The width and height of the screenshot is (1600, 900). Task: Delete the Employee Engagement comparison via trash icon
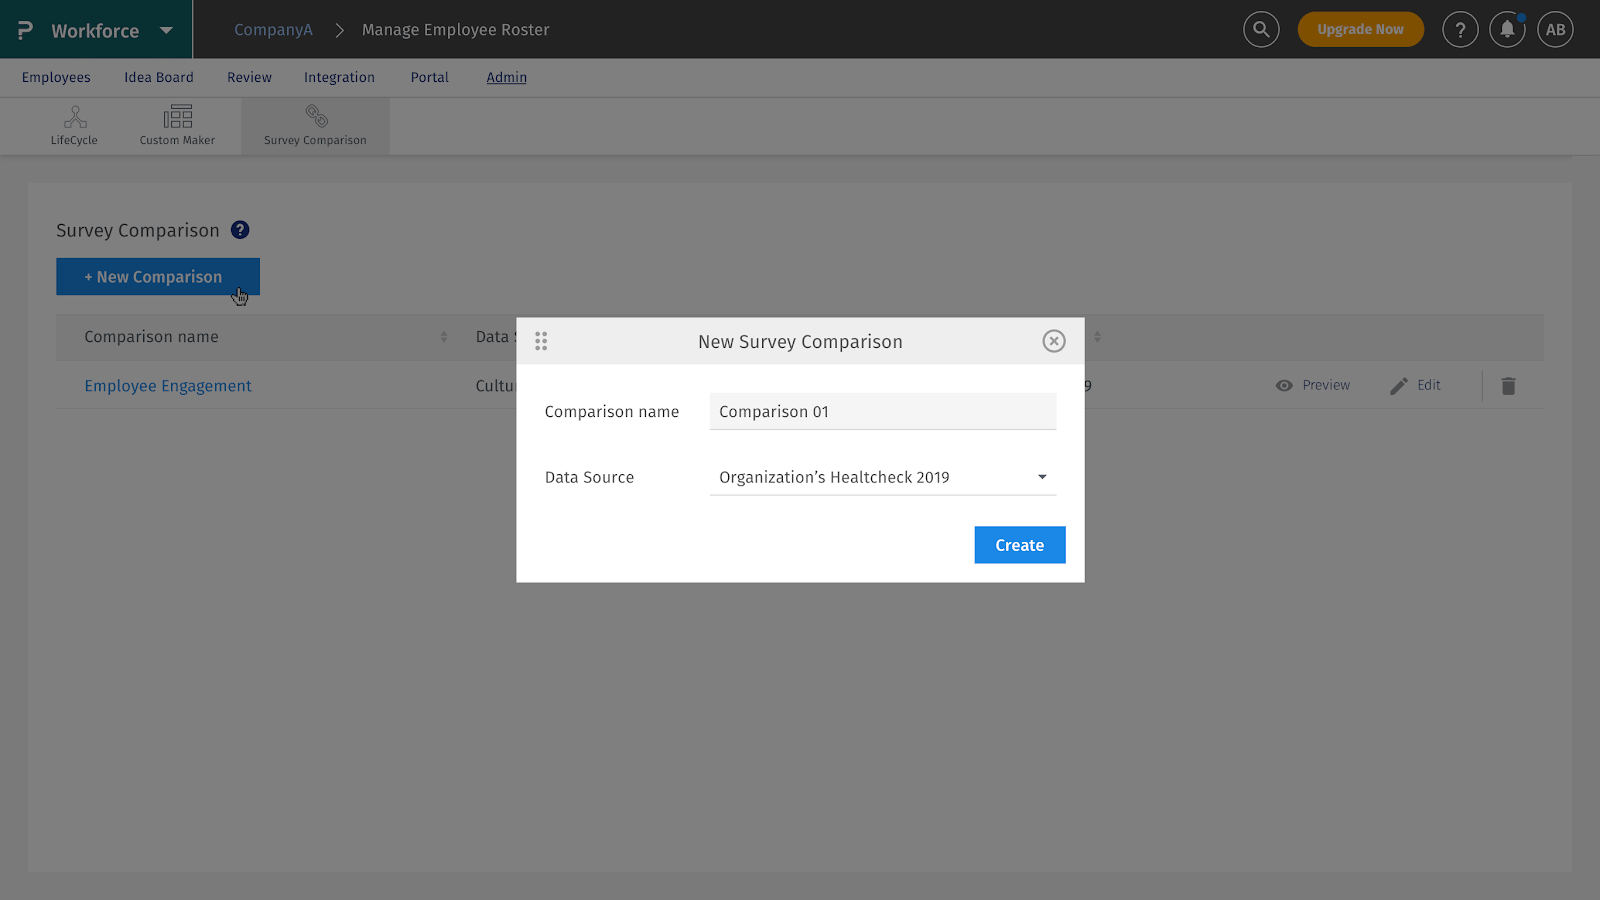click(1507, 385)
